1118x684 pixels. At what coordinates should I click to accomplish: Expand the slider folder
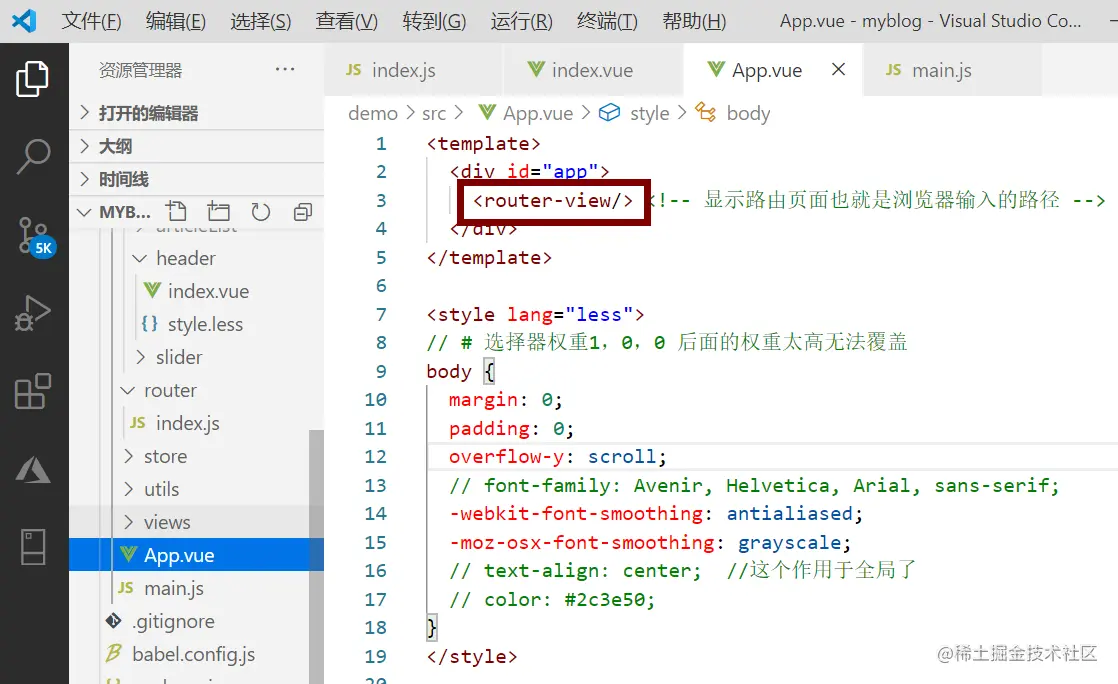(x=196, y=357)
